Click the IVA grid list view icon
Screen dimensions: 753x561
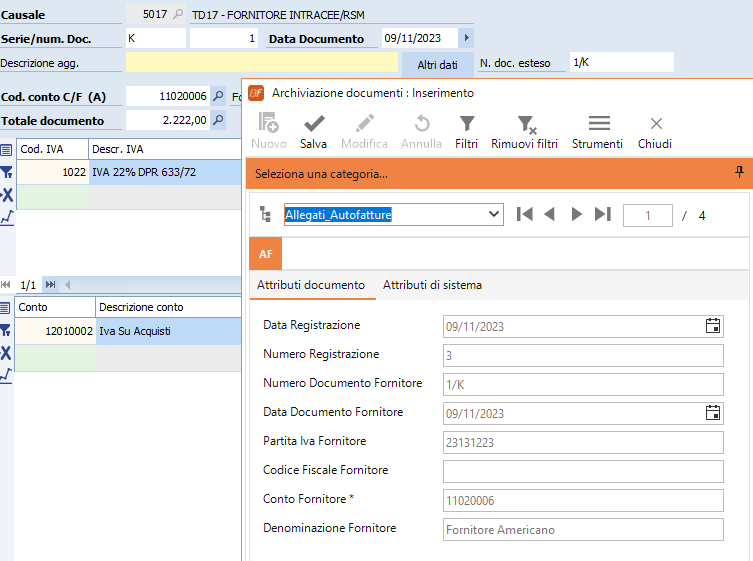point(6,150)
